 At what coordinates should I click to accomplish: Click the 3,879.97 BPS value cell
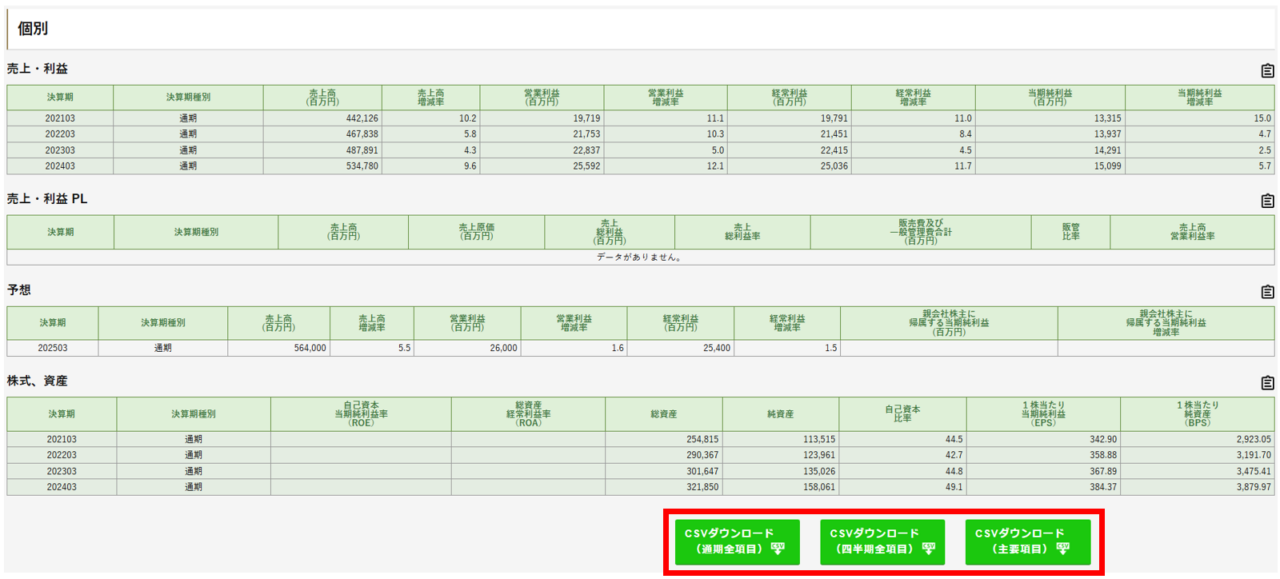tap(1197, 487)
